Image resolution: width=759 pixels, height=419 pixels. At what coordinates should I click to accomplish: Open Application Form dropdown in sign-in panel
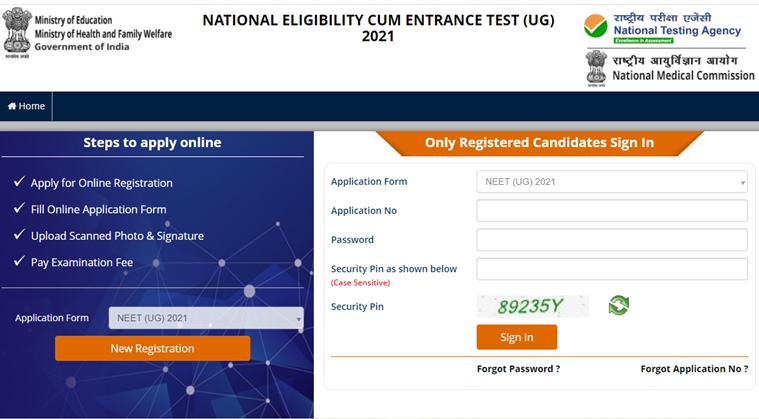click(x=611, y=182)
